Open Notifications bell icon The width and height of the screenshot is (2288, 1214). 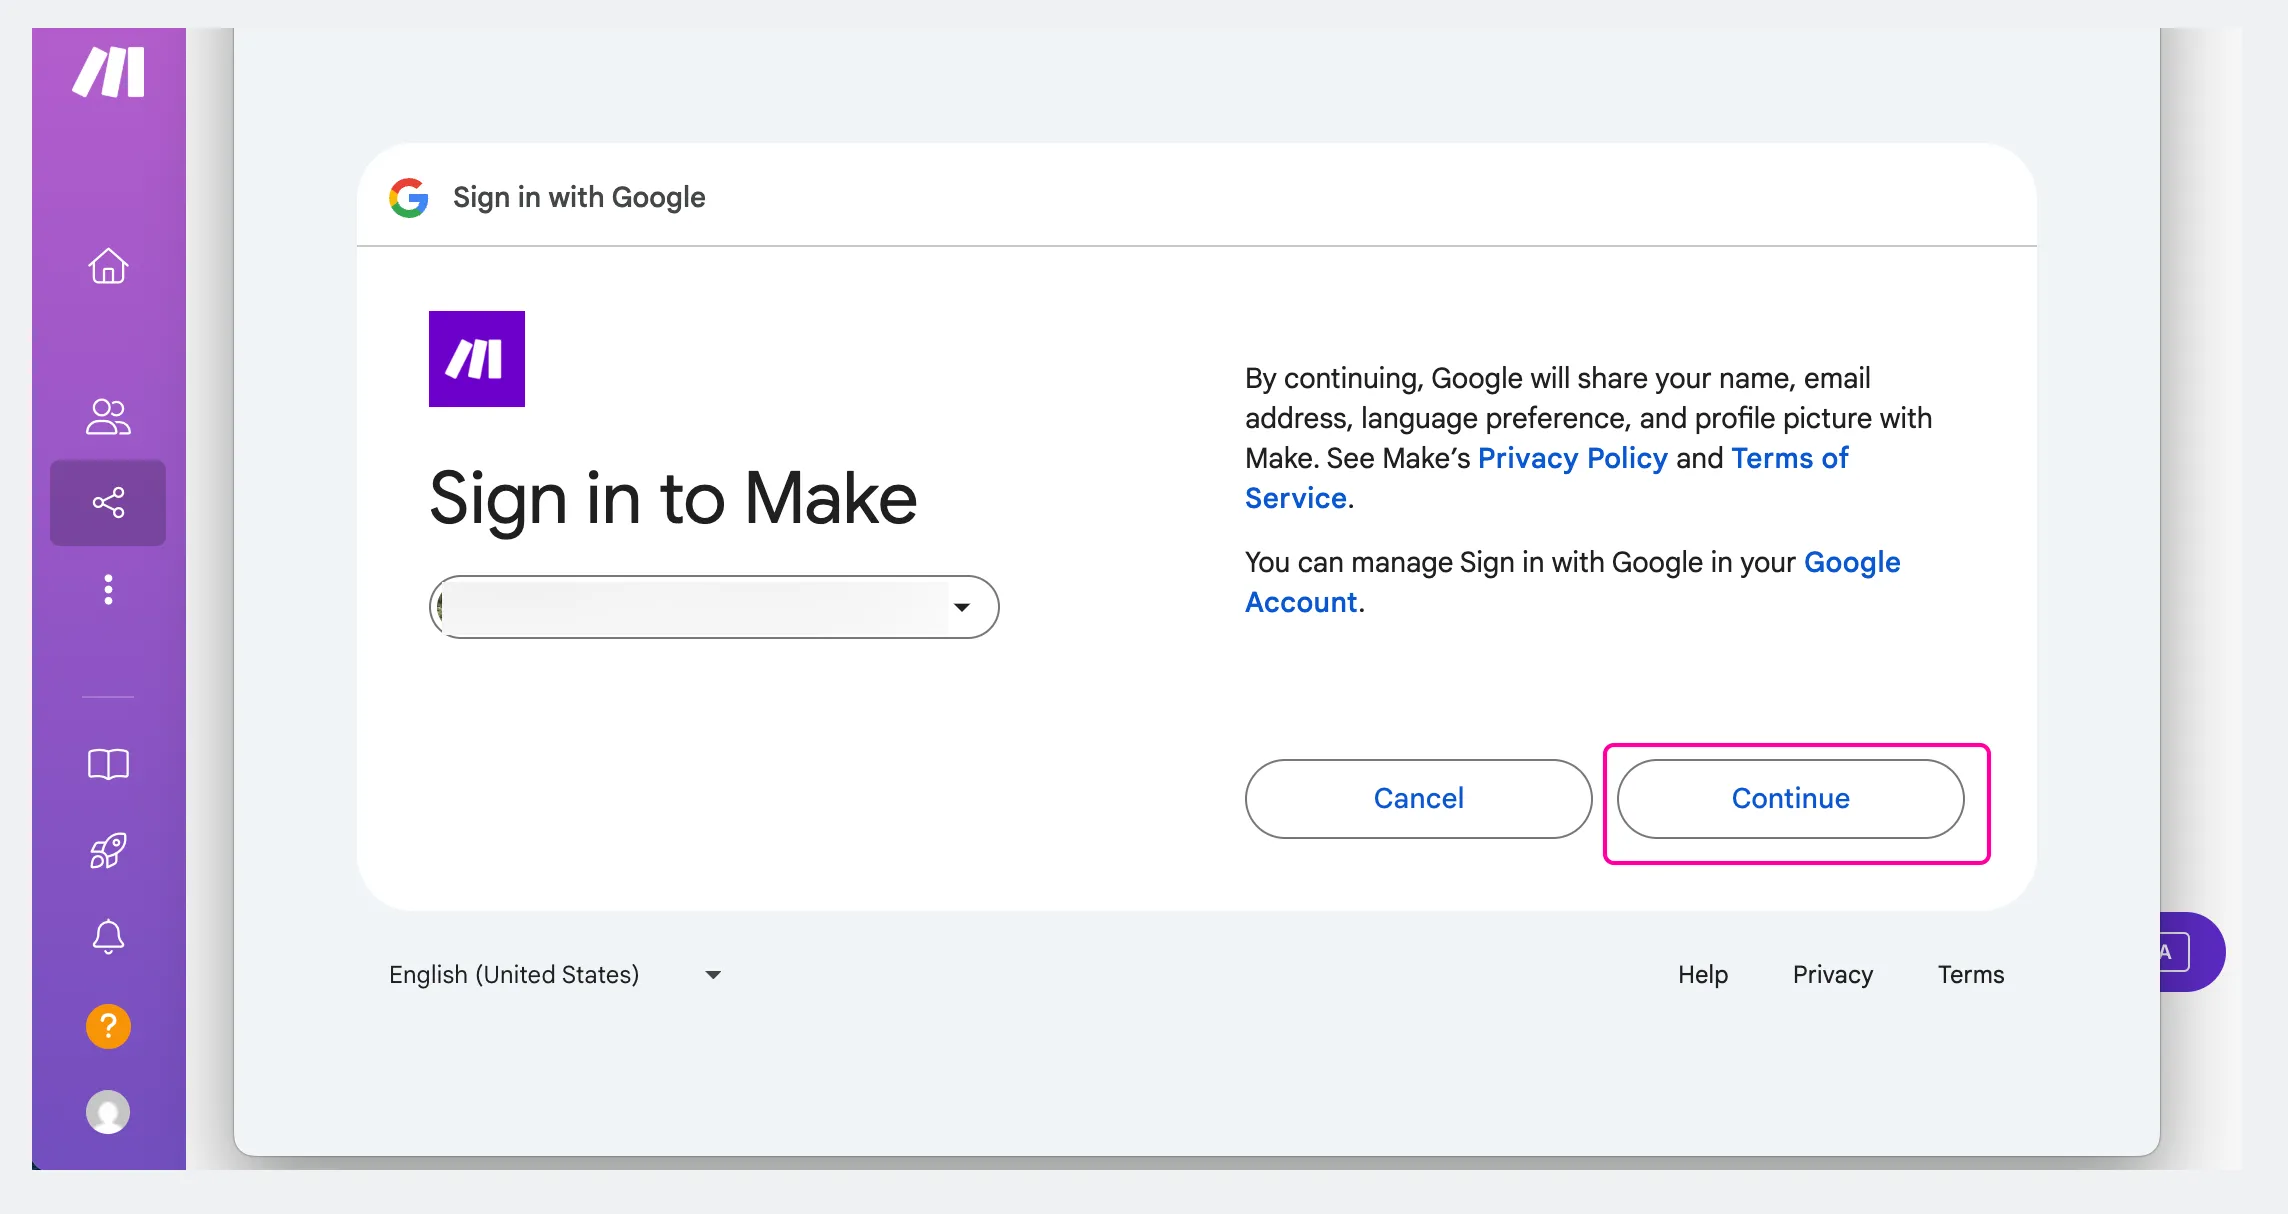(108, 937)
